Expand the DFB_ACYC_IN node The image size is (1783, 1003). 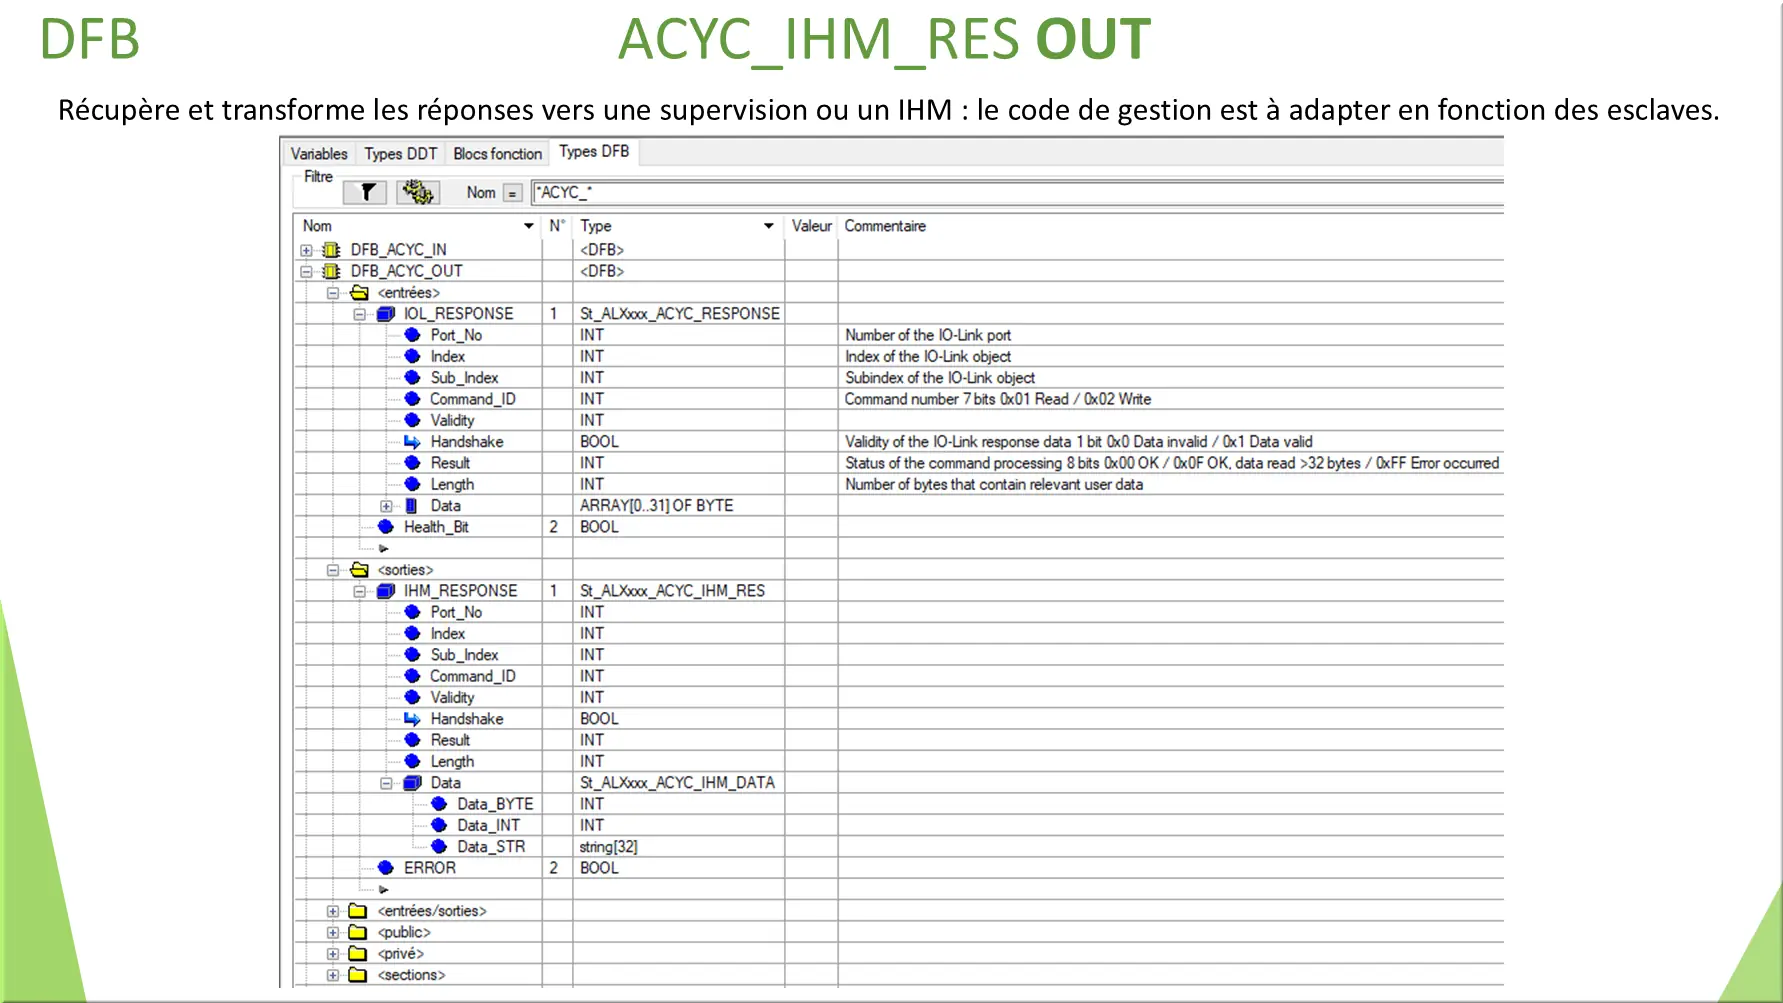(306, 250)
